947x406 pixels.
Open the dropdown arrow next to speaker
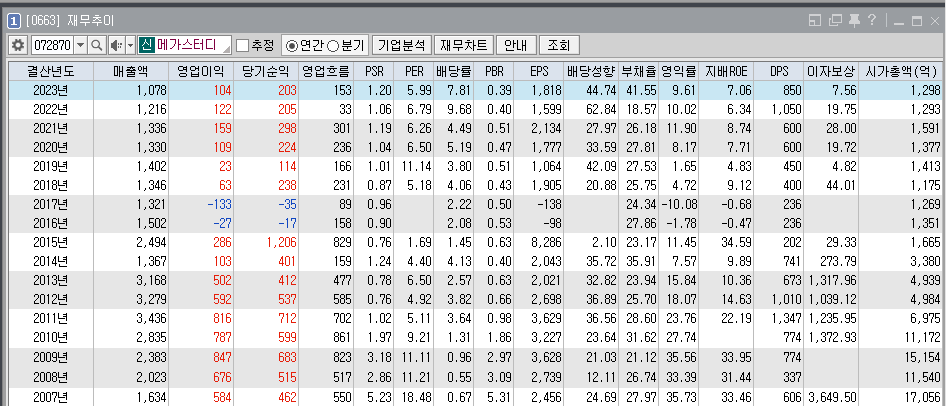[130, 45]
